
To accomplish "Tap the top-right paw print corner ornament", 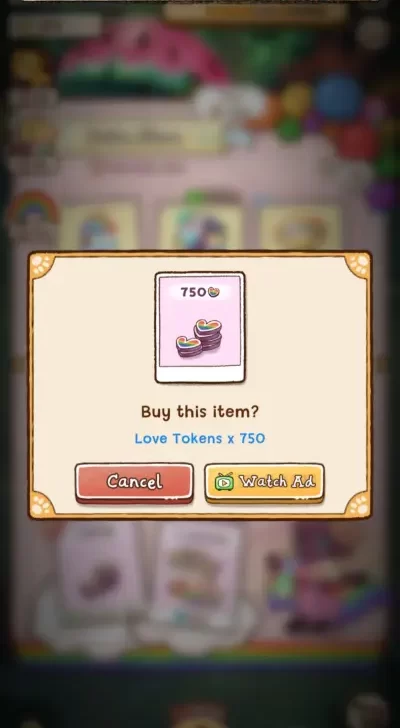I will point(357,266).
